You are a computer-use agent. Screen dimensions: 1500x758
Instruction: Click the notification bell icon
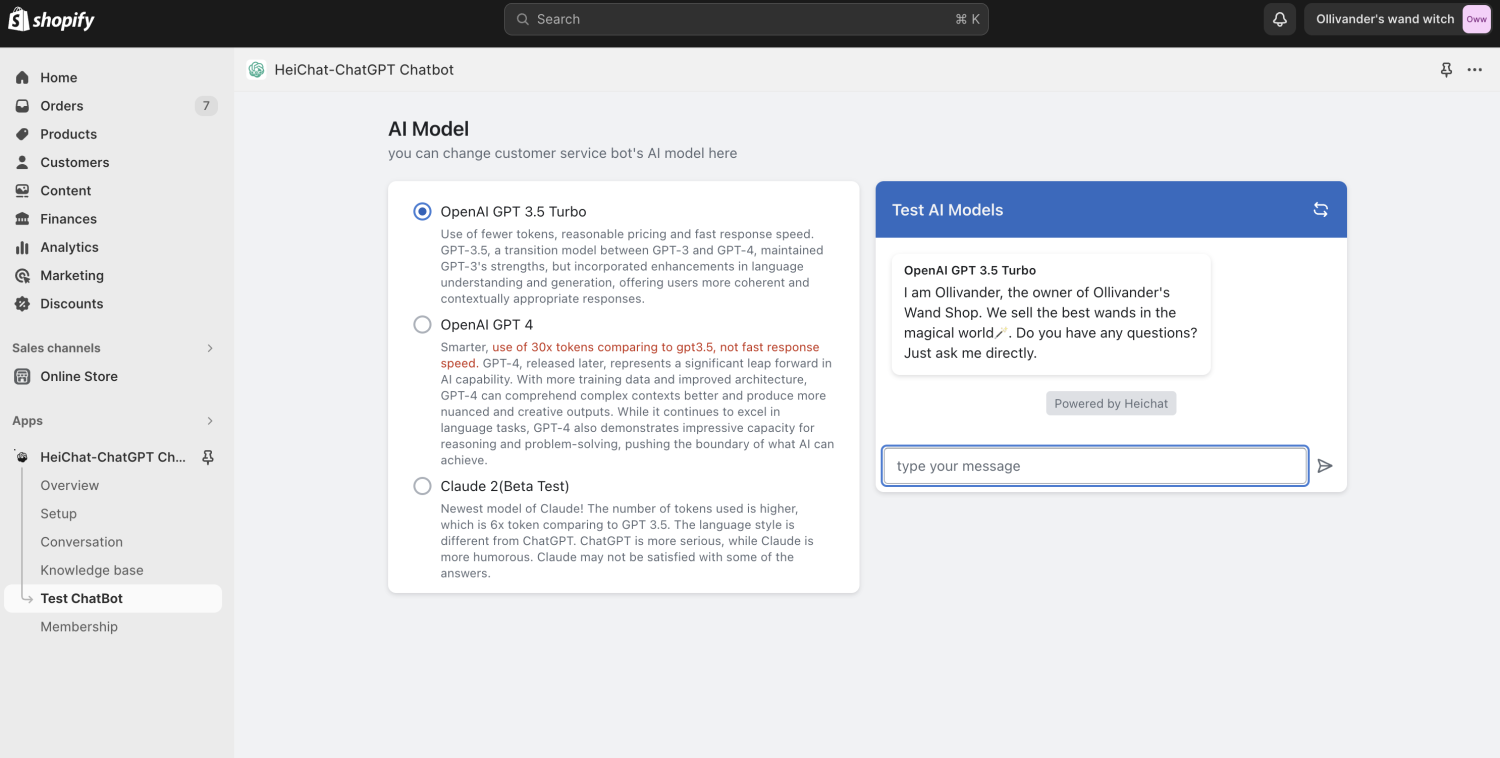tap(1279, 19)
